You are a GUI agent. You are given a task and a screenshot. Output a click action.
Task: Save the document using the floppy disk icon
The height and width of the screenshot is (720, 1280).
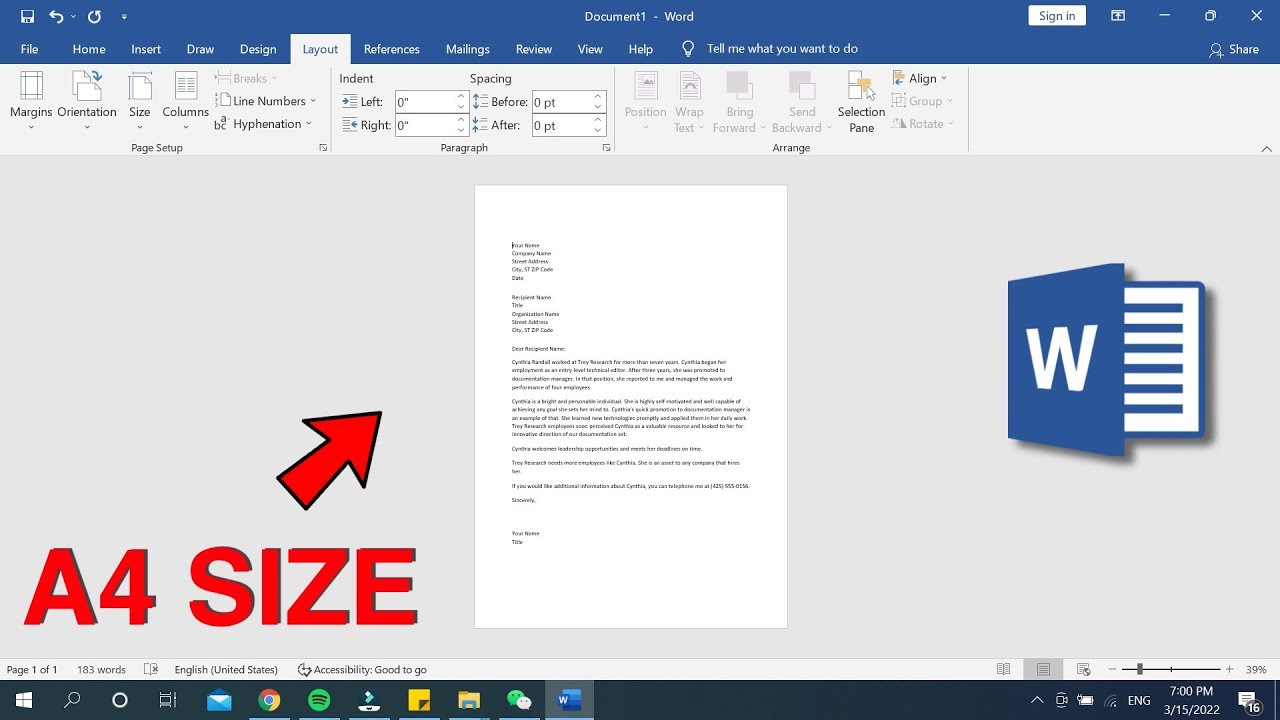[27, 16]
